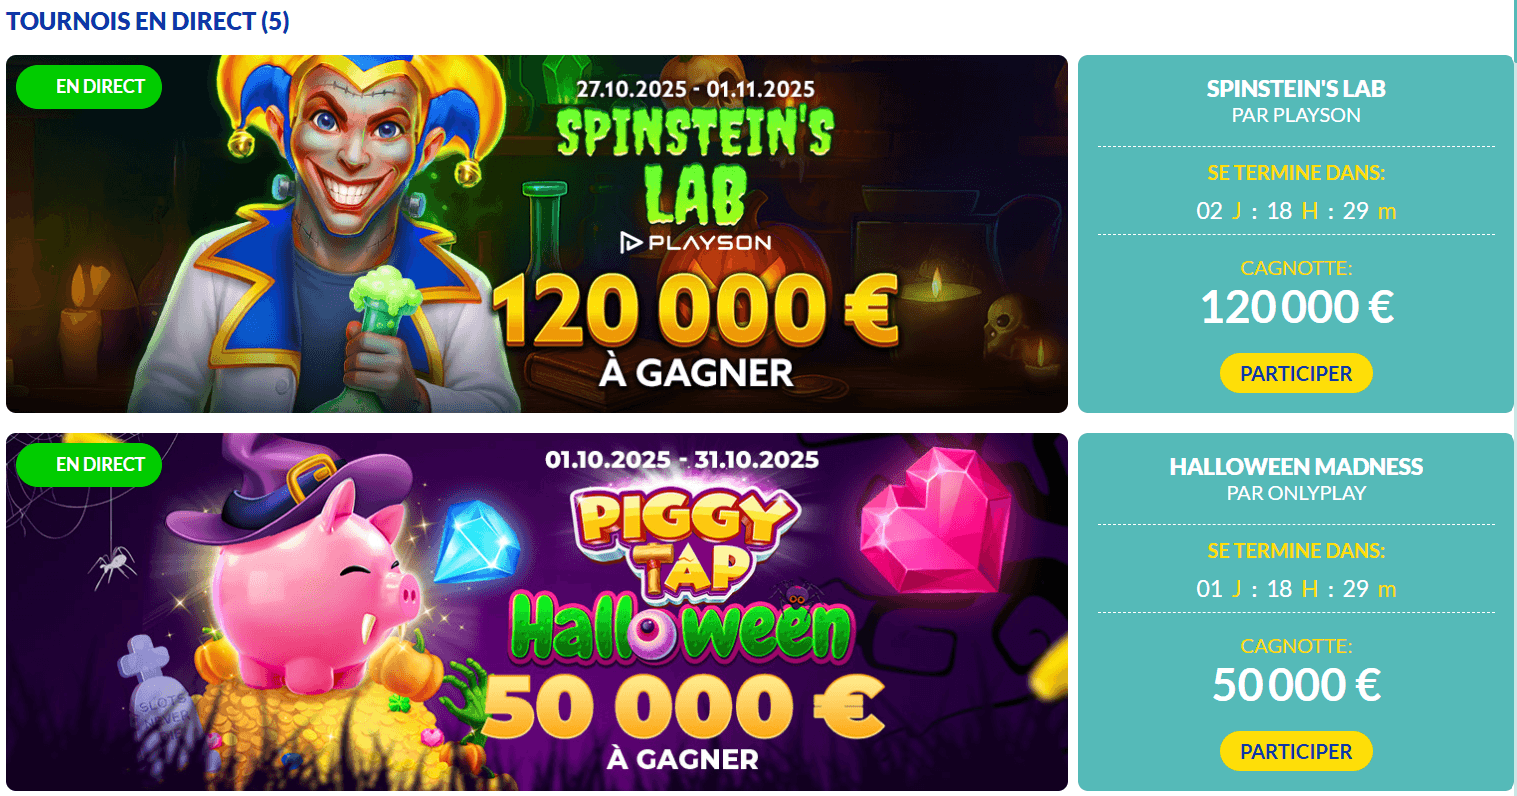This screenshot has width=1517, height=796.
Task: Click the En Direct badge on Spinstein's banner
Action: tap(89, 87)
